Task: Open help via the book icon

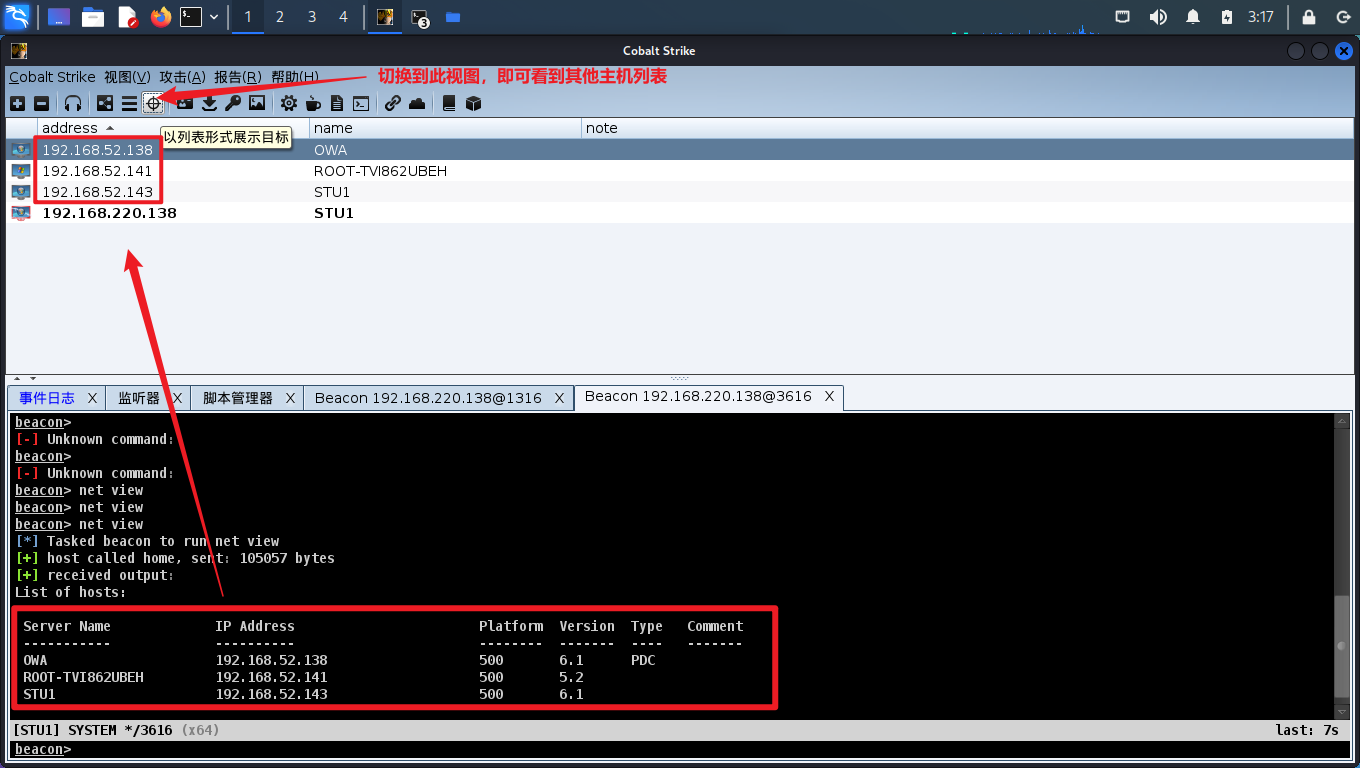Action: [449, 103]
